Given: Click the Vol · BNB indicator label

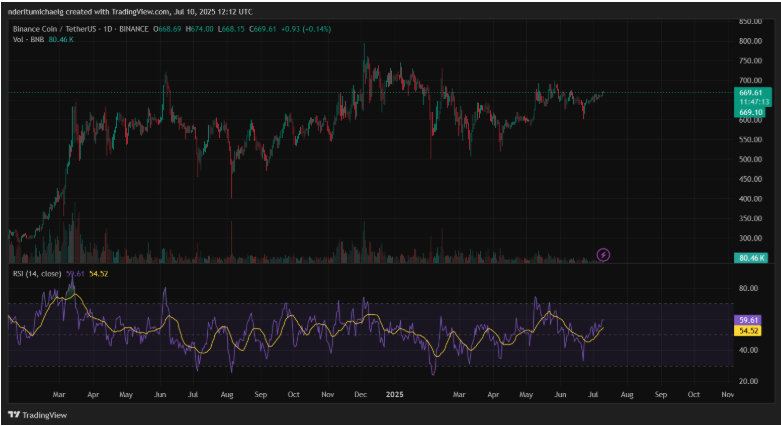Looking at the screenshot, I should coord(28,39).
